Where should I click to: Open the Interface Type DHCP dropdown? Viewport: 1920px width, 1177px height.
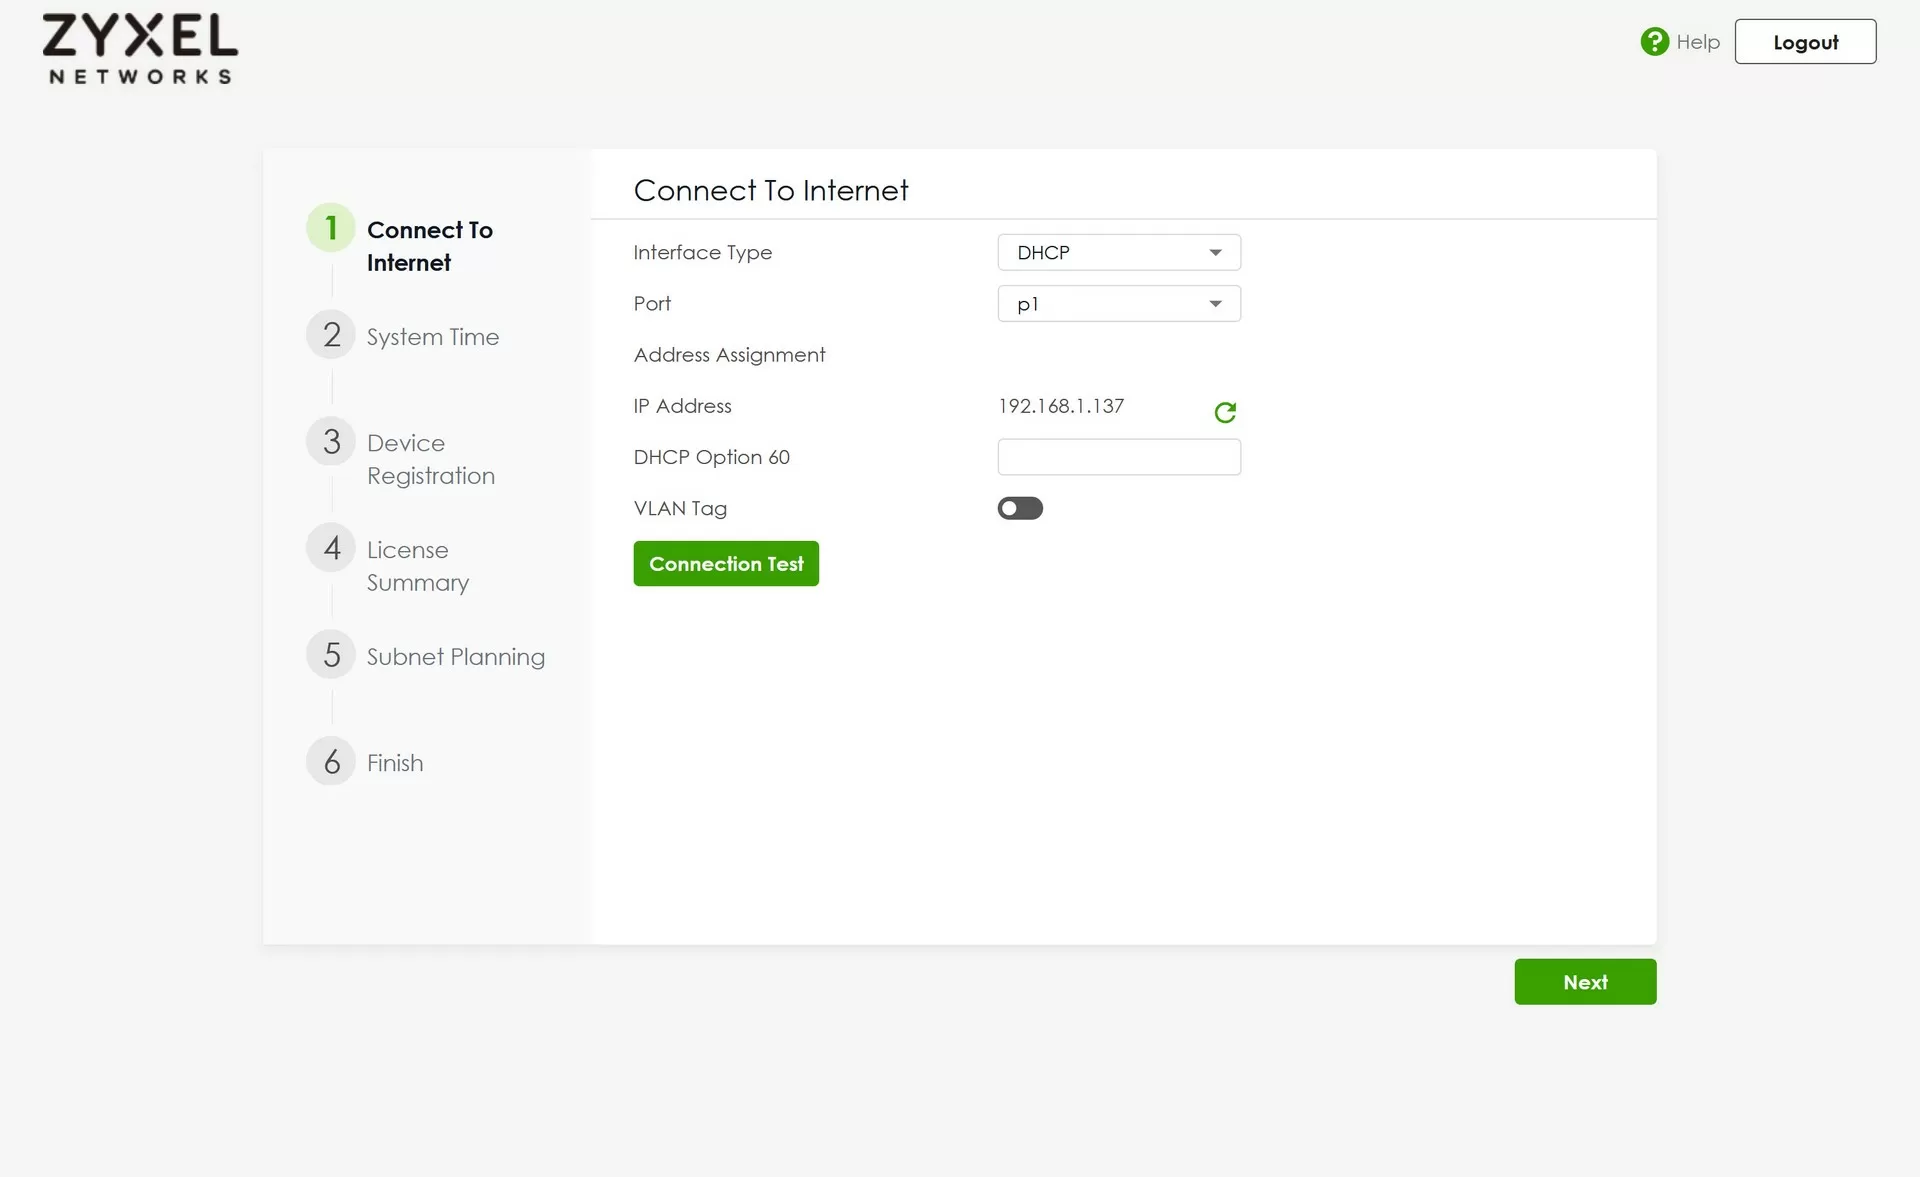coord(1118,252)
